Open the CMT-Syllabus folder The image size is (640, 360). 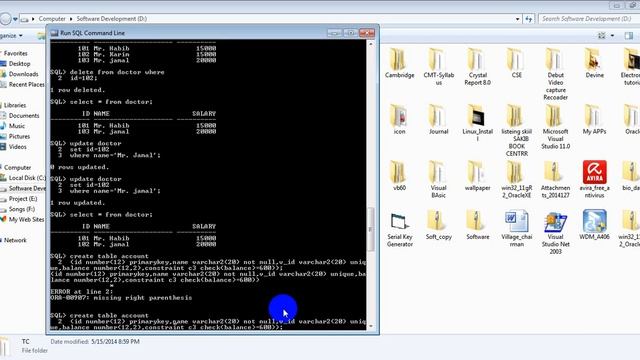pos(438,67)
